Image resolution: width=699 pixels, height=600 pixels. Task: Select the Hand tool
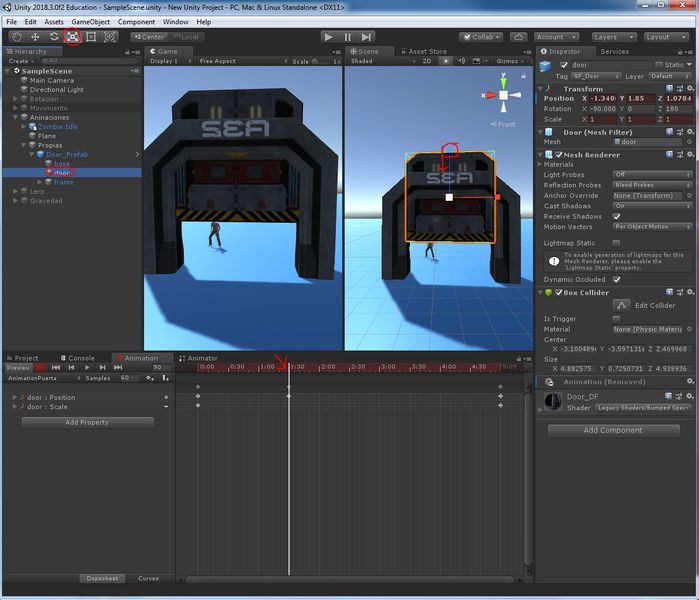click(16, 37)
